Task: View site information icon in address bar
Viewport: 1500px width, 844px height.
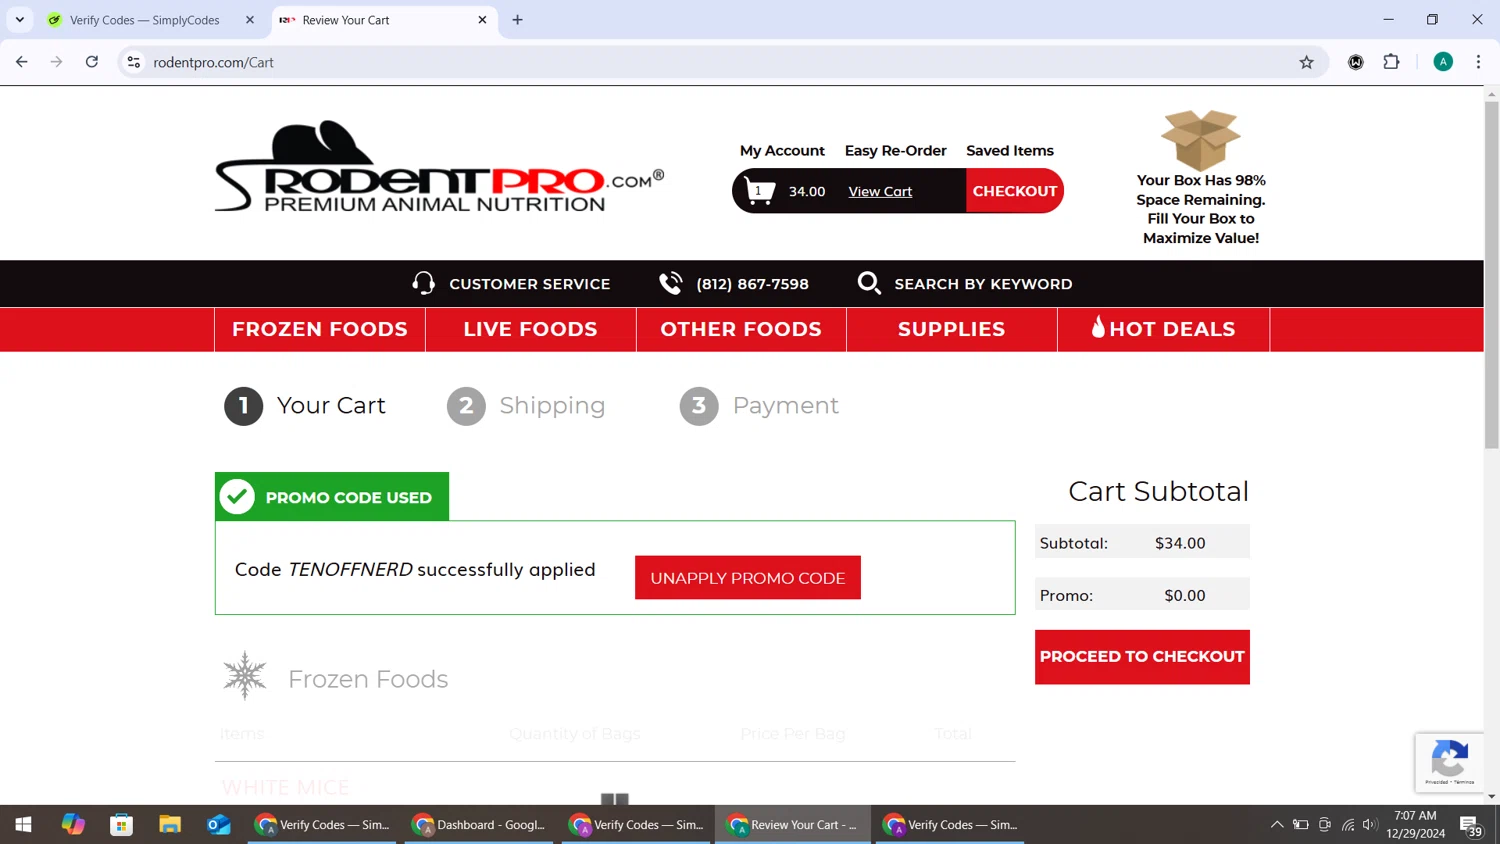Action: [133, 62]
